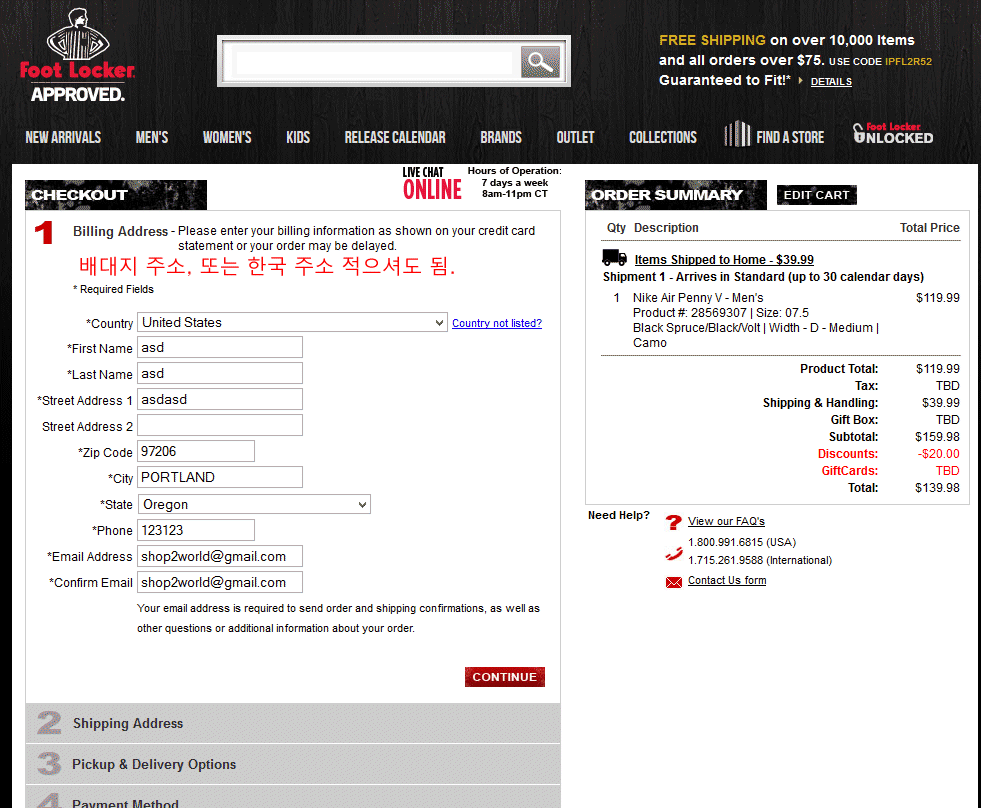
Task: Open the New Arrivals menu
Action: (63, 137)
